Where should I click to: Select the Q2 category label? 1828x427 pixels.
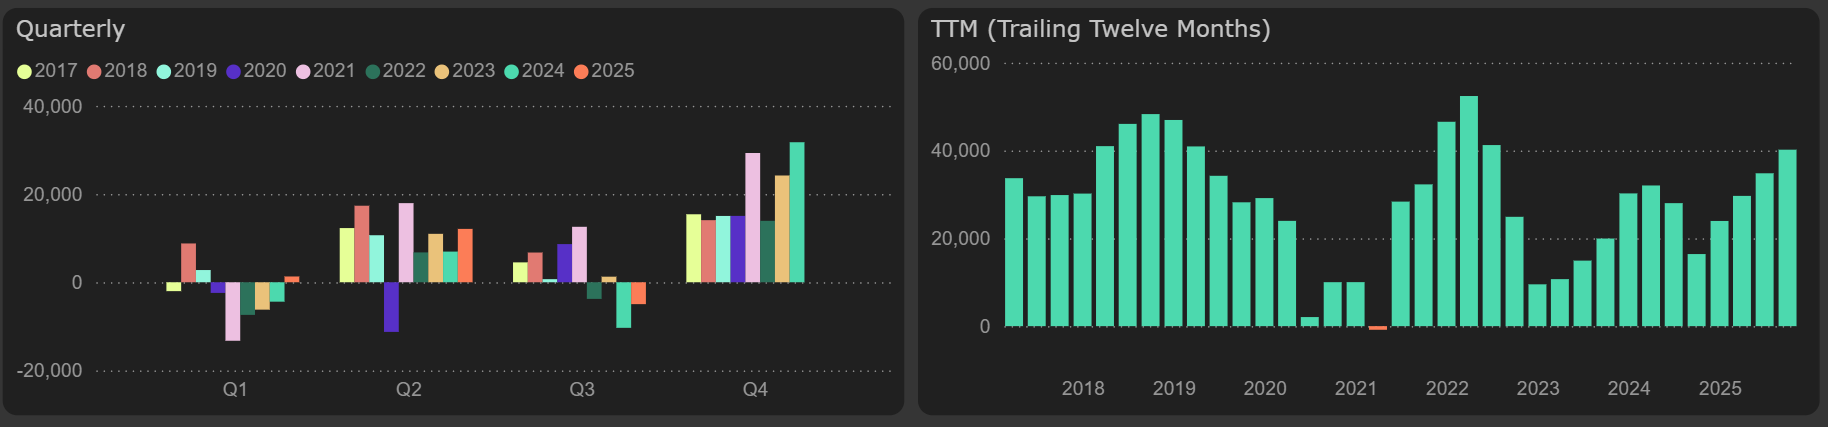(409, 389)
